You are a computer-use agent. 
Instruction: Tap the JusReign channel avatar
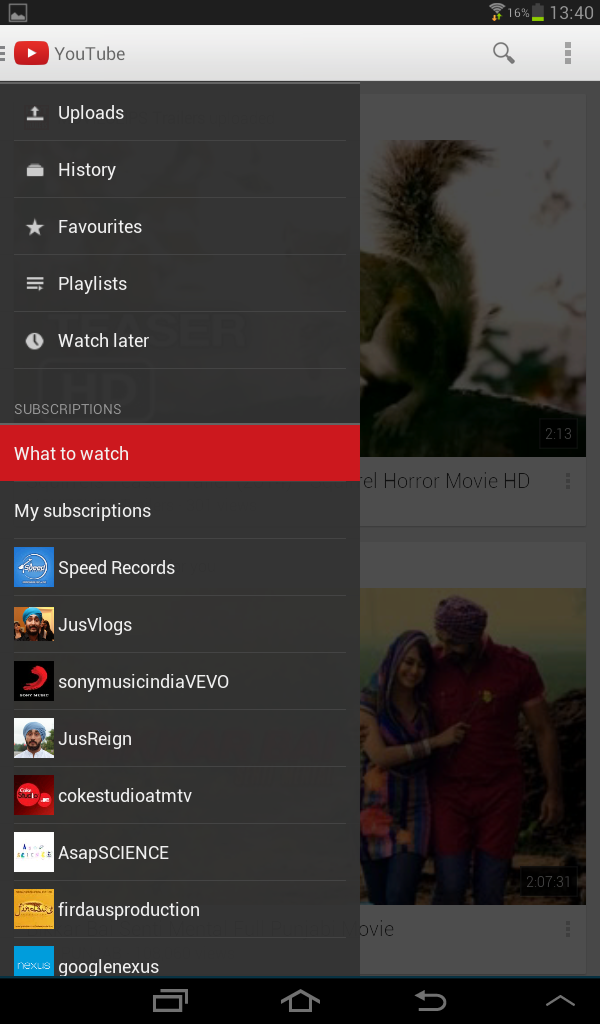(34, 739)
